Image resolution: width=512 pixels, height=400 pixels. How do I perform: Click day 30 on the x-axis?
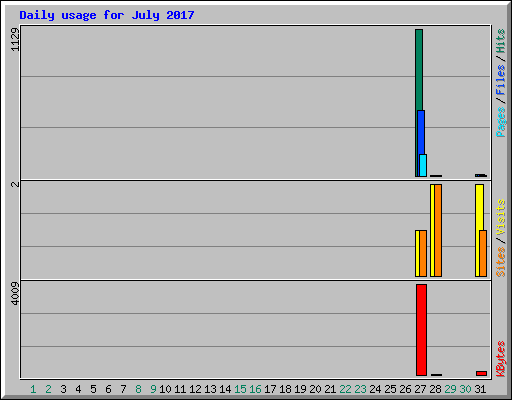pos(465,389)
